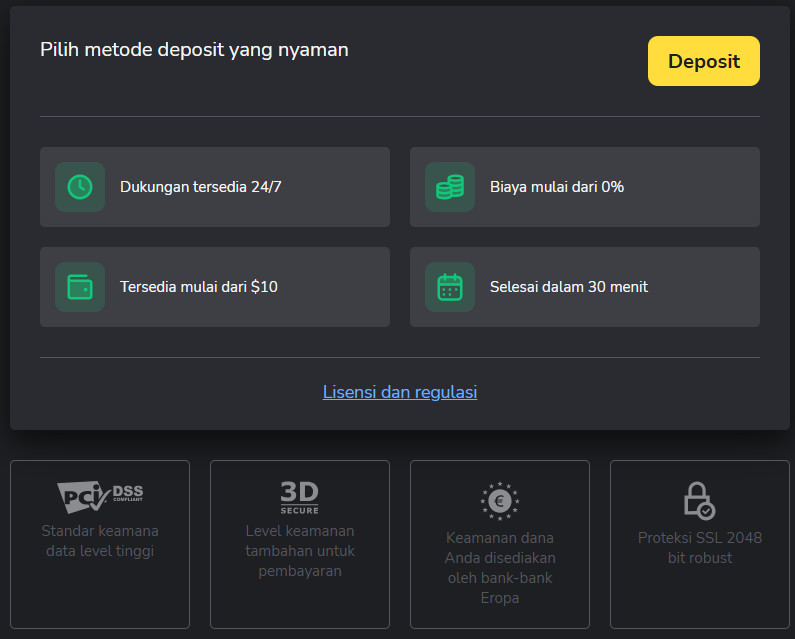Click the SSL padlock check icon

(x=700, y=501)
